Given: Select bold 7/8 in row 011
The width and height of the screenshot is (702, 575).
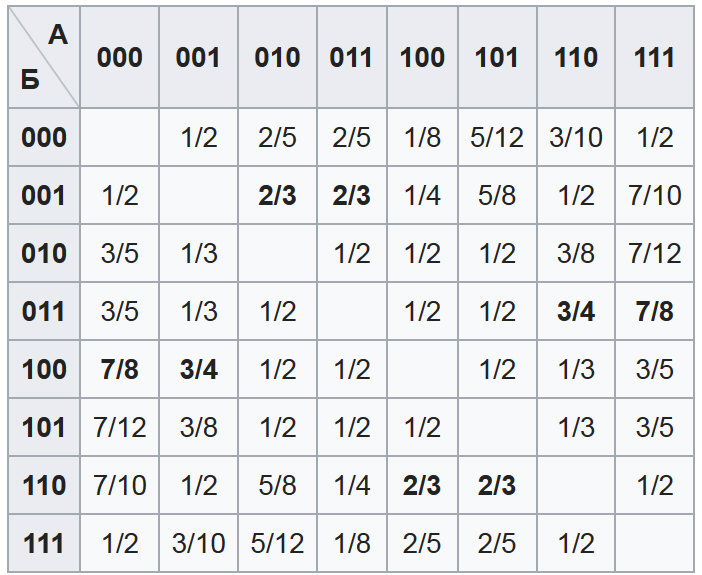Looking at the screenshot, I should point(655,312).
